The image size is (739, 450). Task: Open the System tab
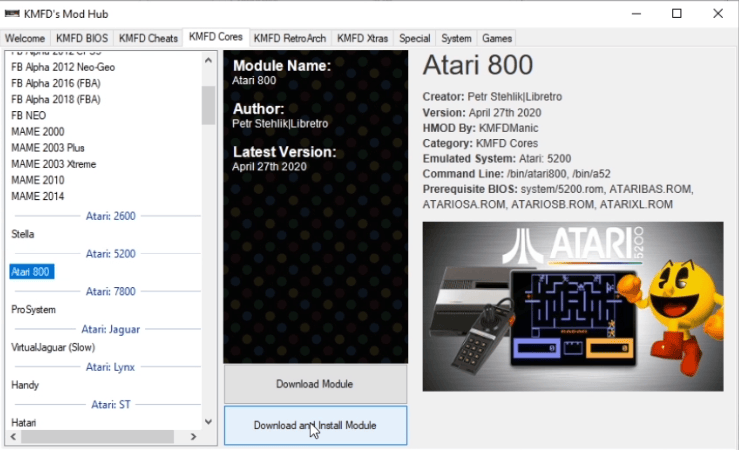[x=456, y=38]
